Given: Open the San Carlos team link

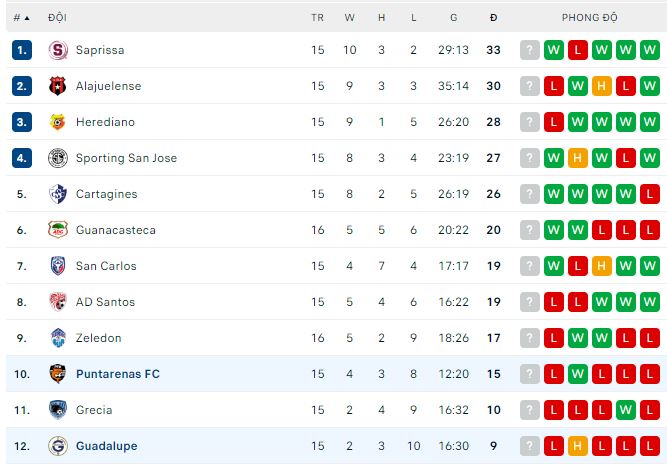Looking at the screenshot, I should tap(106, 266).
